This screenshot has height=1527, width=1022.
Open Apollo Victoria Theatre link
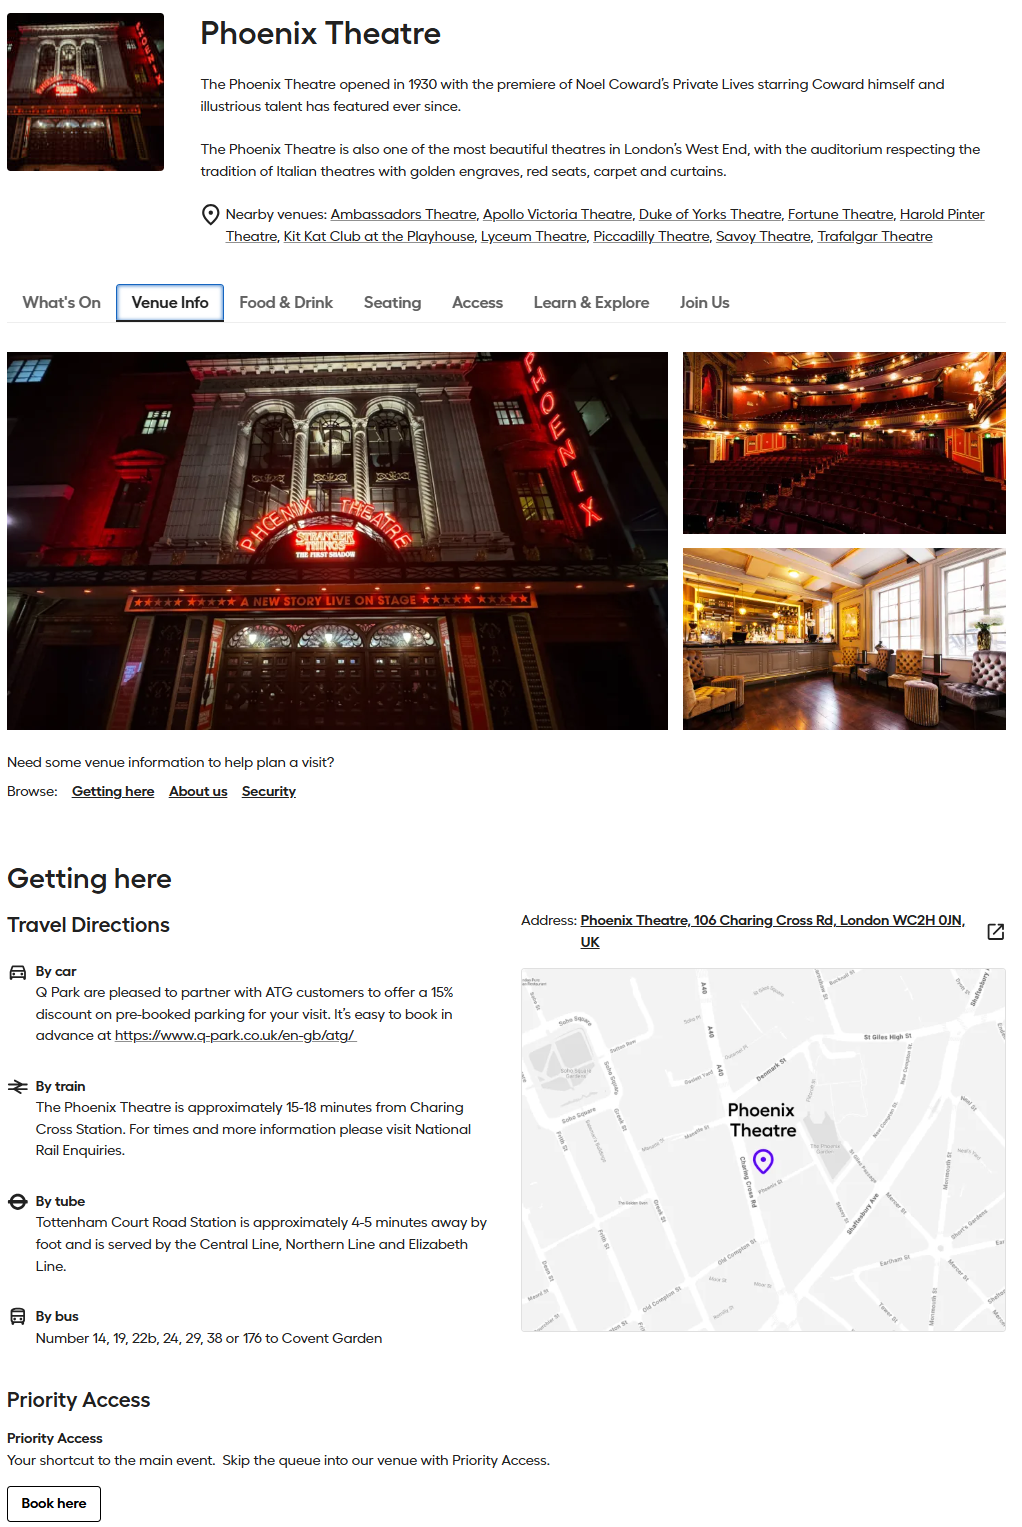pyautogui.click(x=557, y=215)
